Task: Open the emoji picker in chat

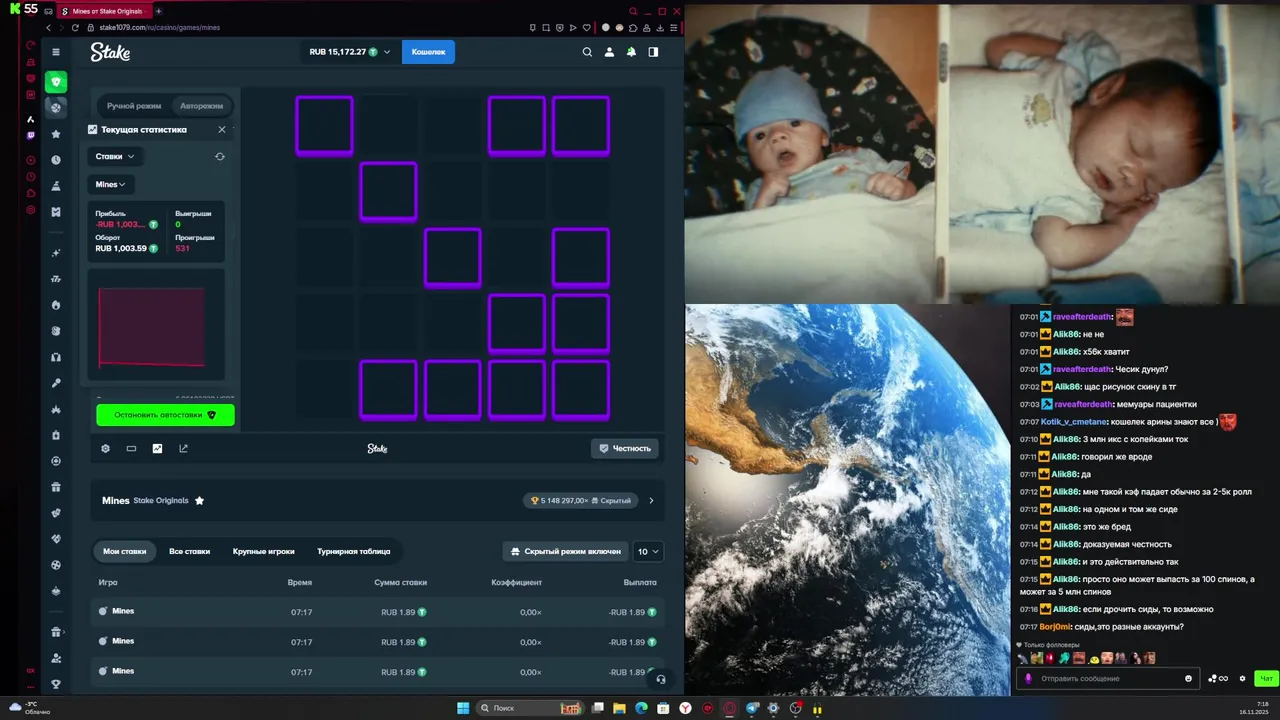Action: (x=1188, y=678)
